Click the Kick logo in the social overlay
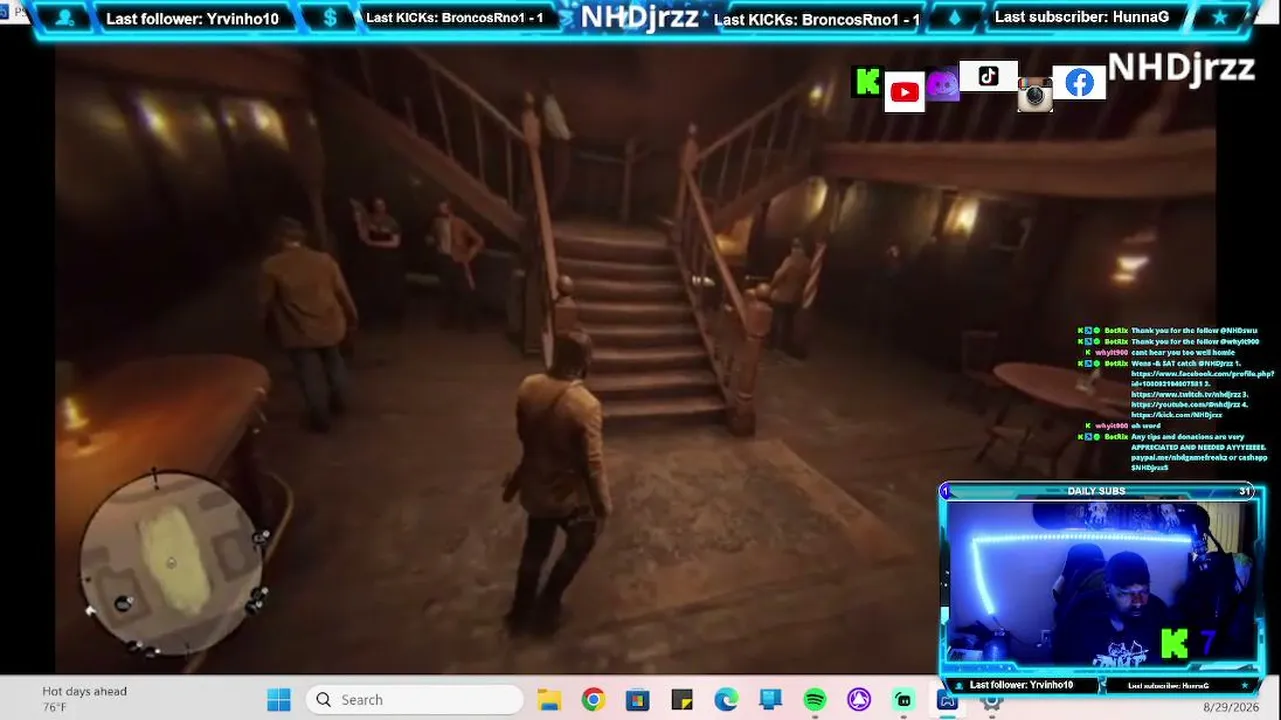1281x720 pixels. 866,82
